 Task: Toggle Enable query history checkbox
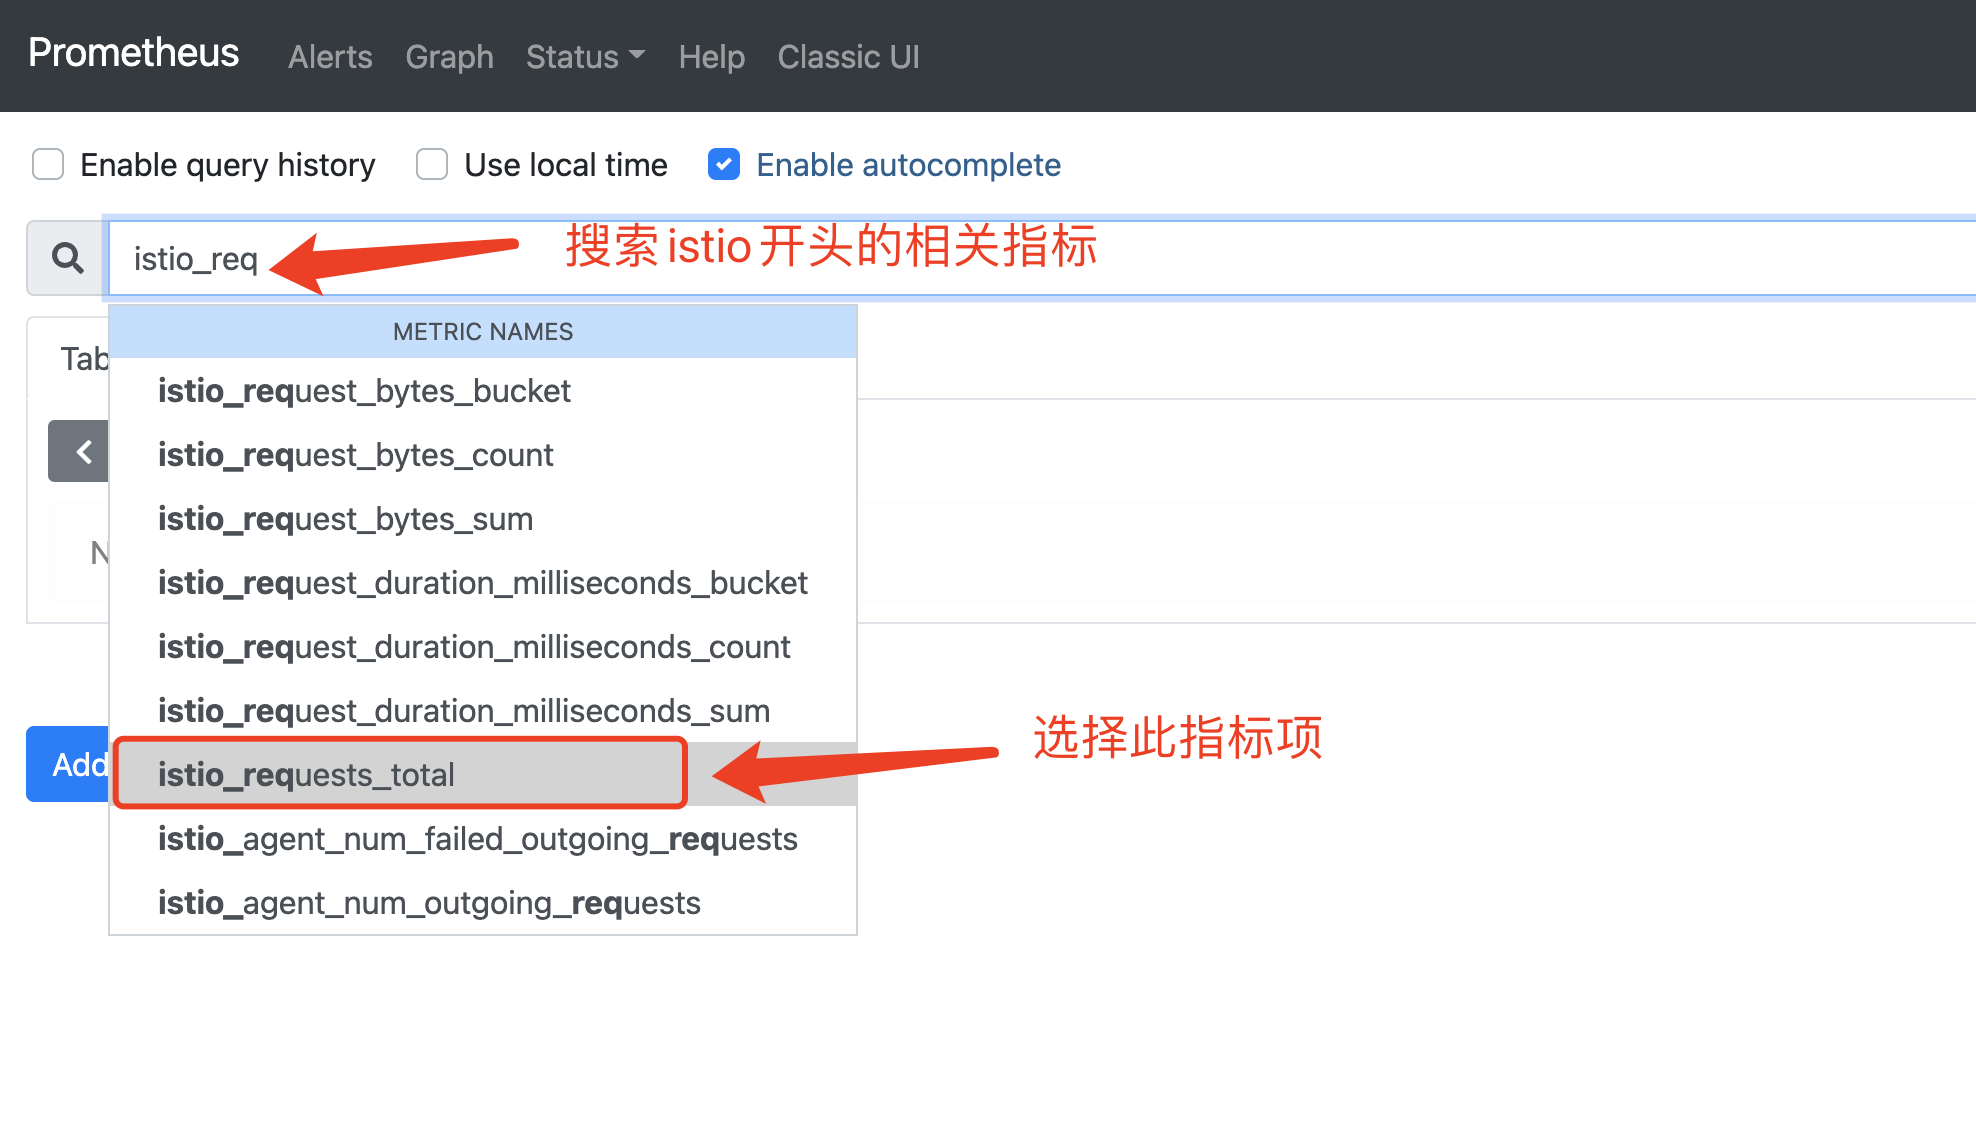48,164
